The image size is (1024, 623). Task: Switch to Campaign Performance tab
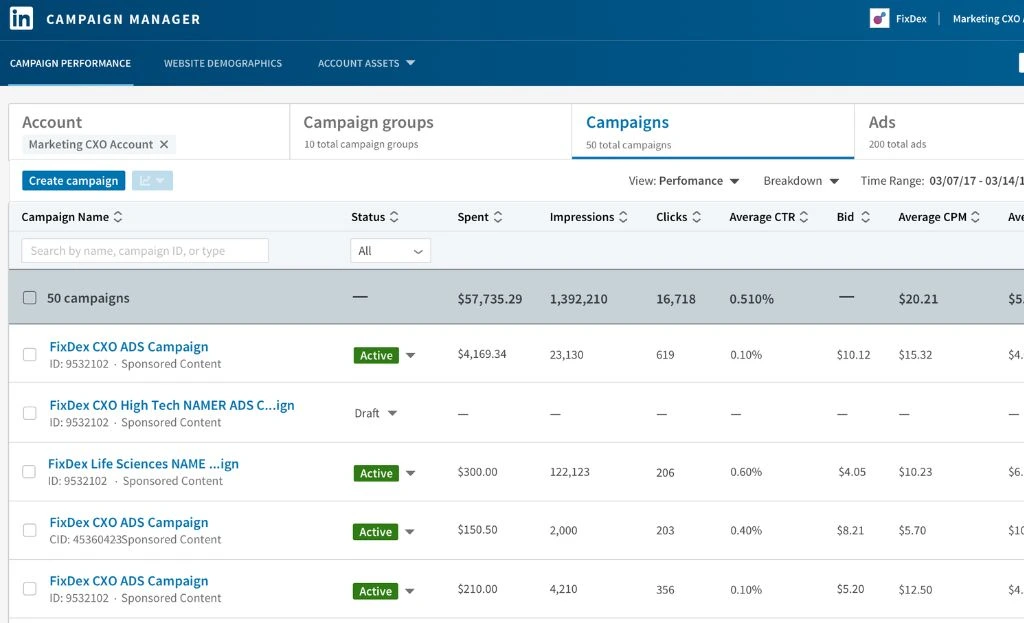(x=70, y=63)
